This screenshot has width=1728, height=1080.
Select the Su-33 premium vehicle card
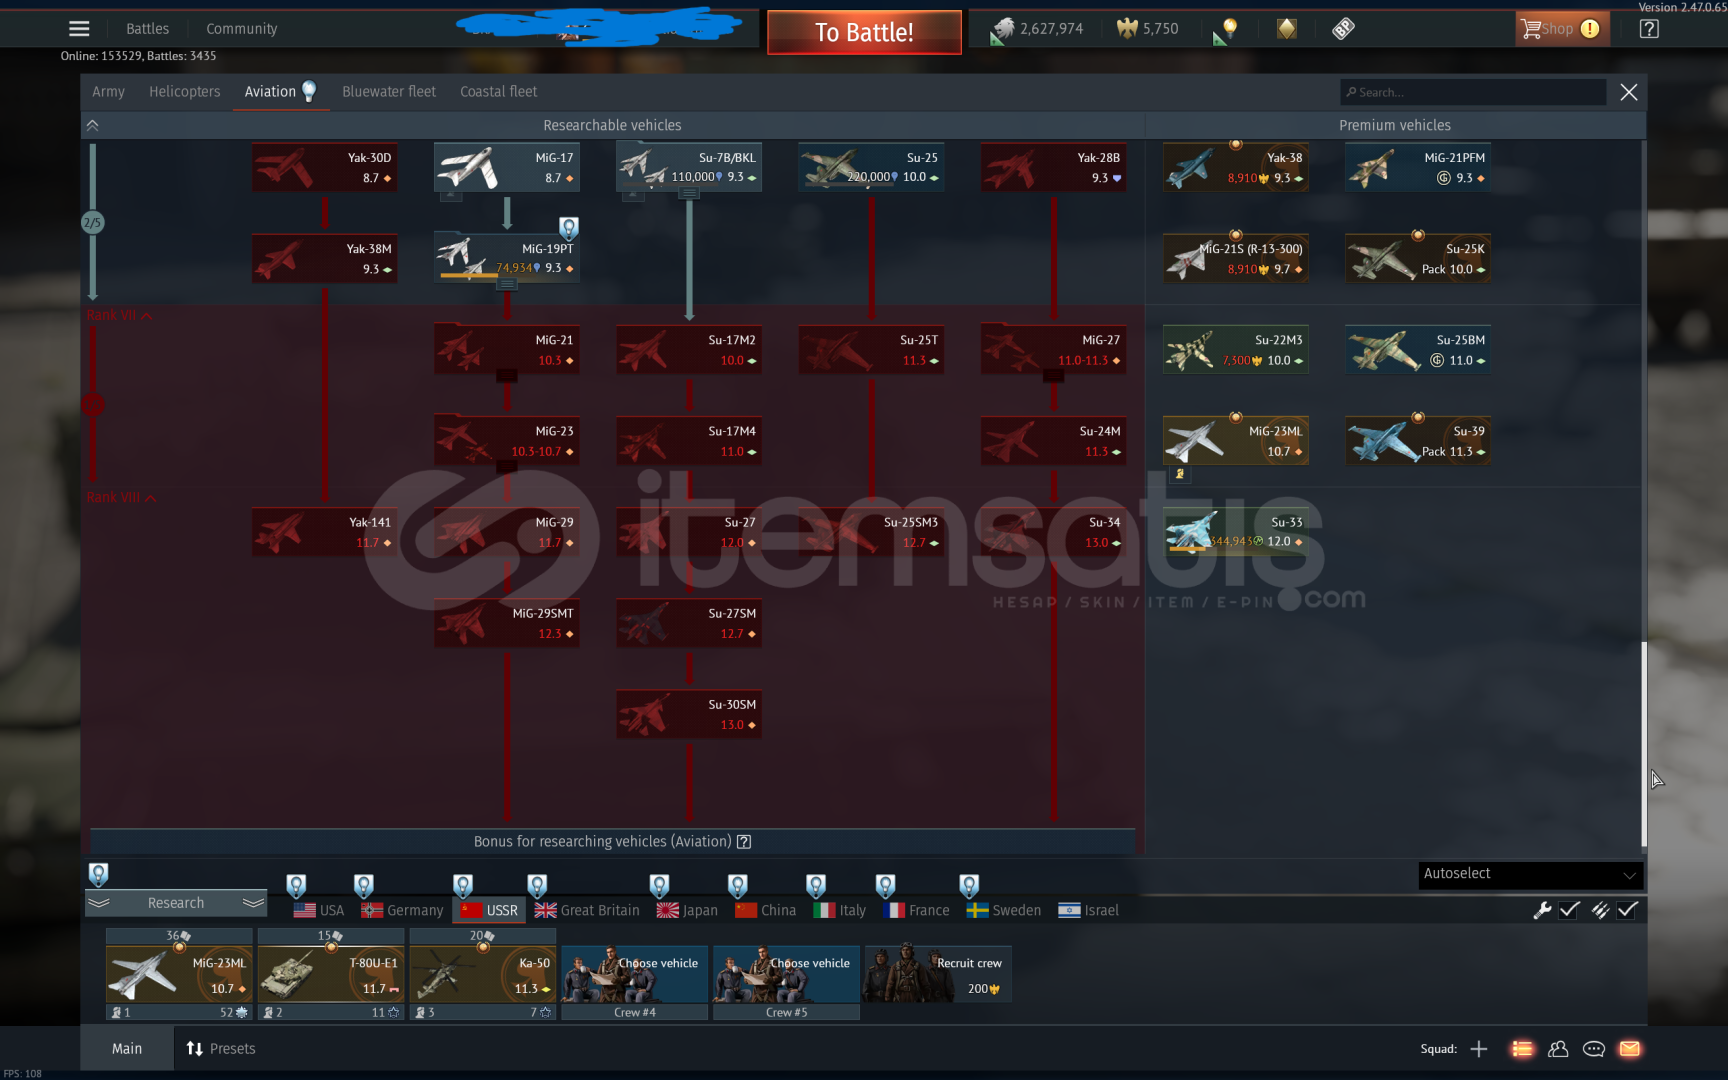tap(1236, 531)
